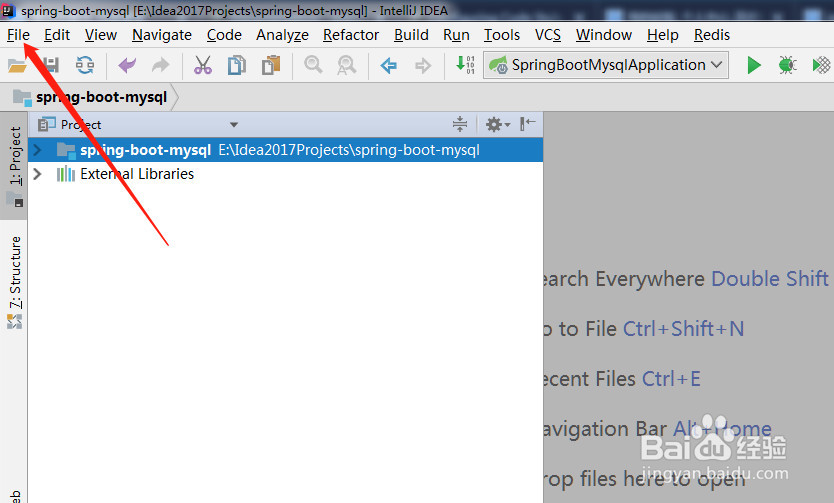Click the Build project icon
Screen dimensions: 834x503
point(465,65)
